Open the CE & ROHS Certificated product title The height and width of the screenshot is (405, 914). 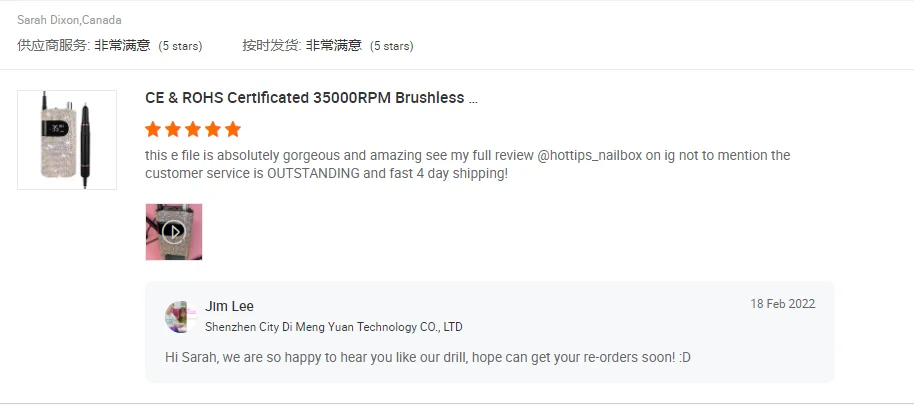[311, 98]
